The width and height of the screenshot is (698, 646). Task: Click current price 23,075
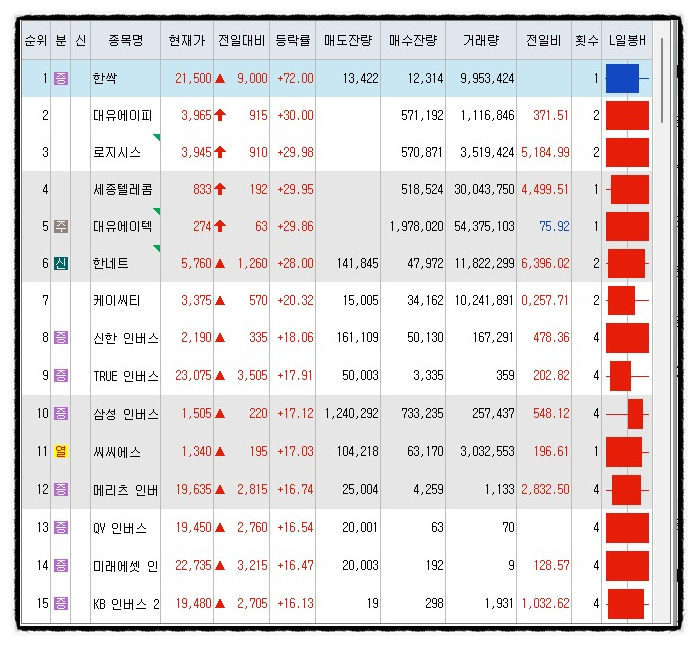point(193,375)
